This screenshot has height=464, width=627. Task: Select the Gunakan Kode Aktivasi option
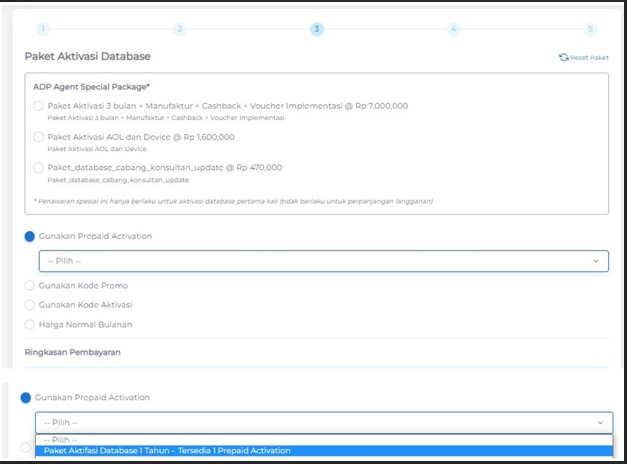[x=29, y=304]
